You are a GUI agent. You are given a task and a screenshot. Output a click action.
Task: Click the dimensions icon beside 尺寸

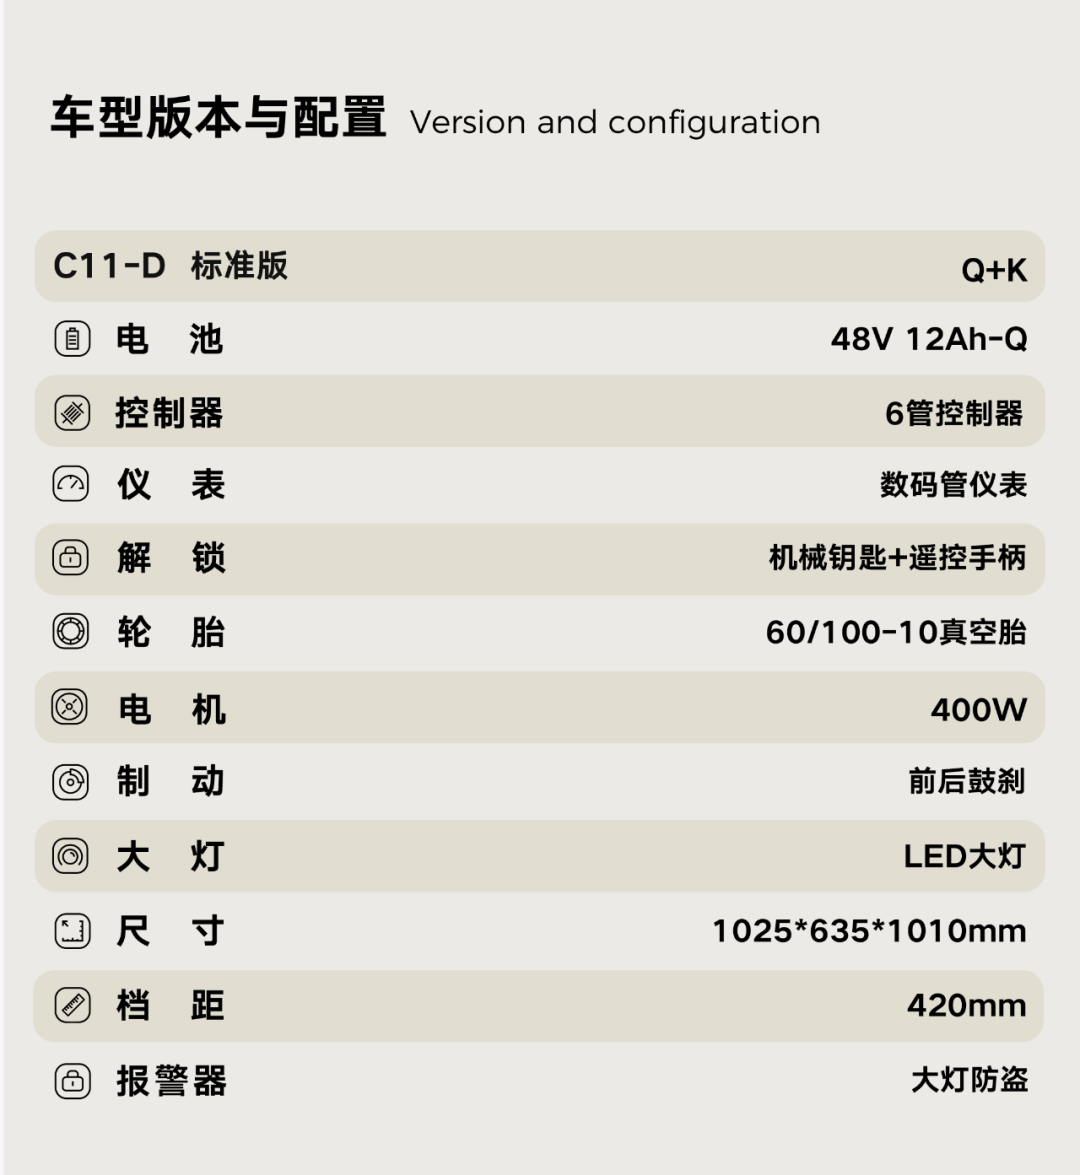click(71, 931)
